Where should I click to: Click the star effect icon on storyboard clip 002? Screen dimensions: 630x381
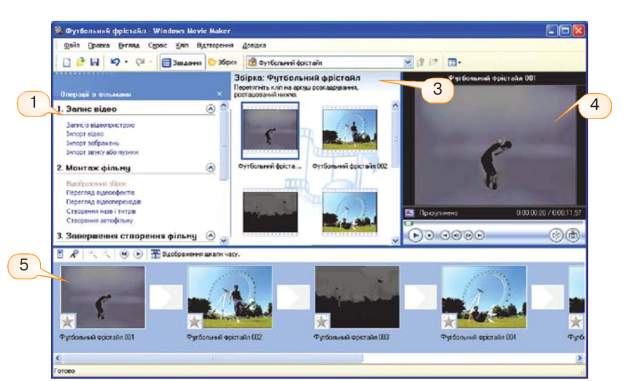point(195,322)
